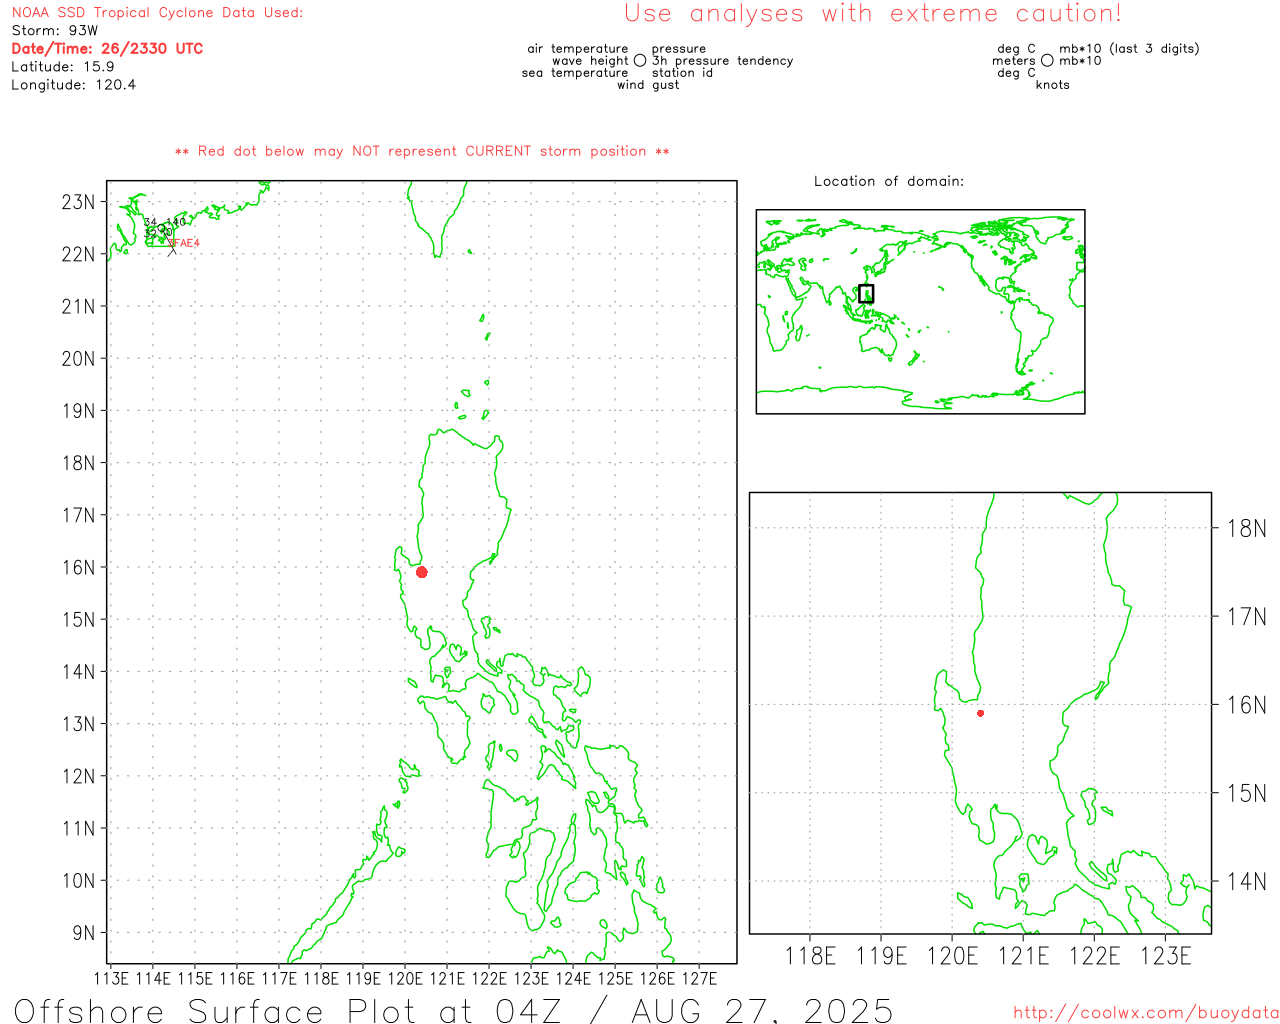Click the 'Location of domain:' label
Screen dimensions: 1280x1024
click(889, 181)
